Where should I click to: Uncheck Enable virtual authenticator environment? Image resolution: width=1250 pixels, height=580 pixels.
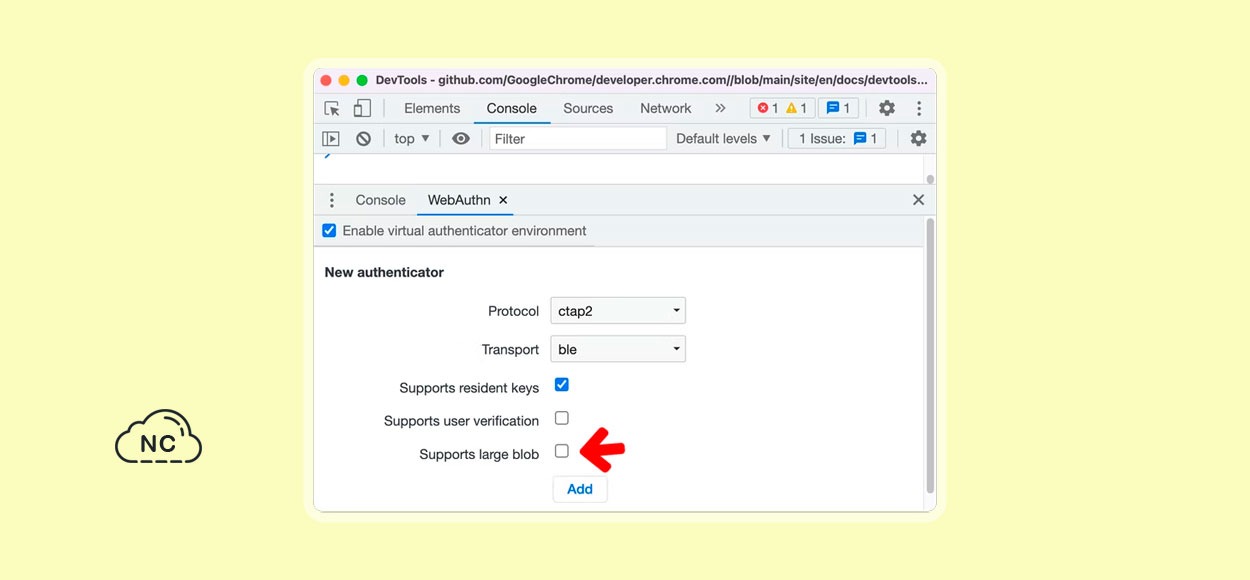pyautogui.click(x=329, y=230)
